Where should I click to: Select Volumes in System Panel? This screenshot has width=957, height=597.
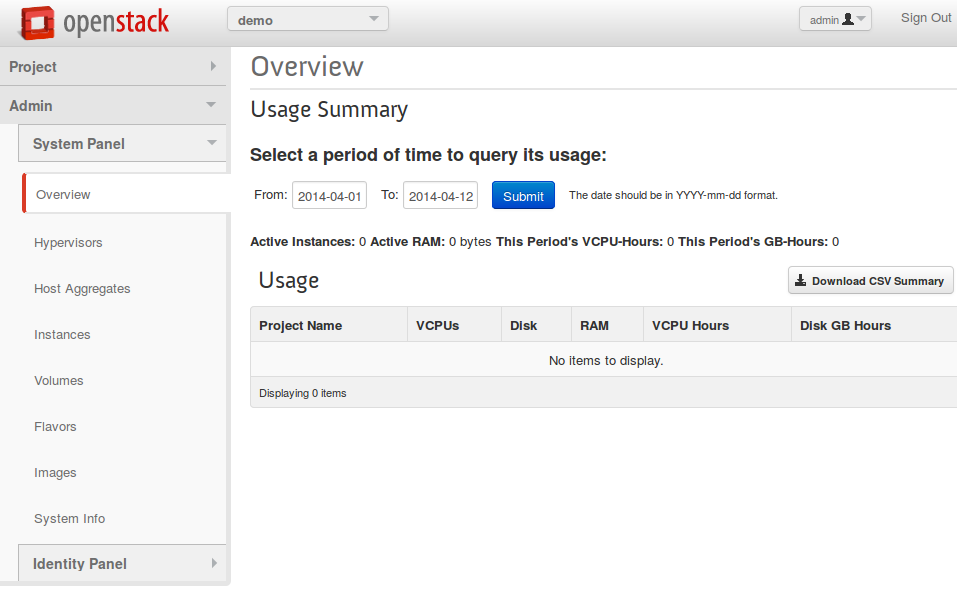pyautogui.click(x=59, y=381)
